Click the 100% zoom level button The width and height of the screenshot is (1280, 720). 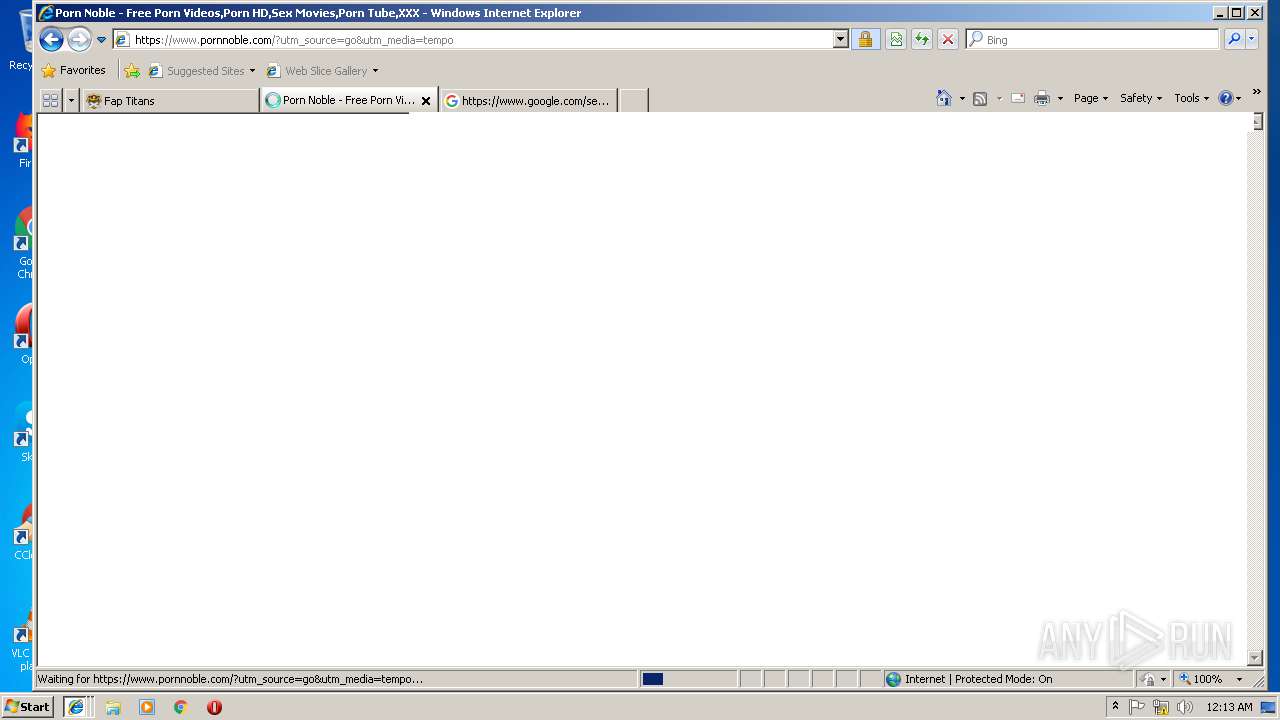coord(1202,679)
